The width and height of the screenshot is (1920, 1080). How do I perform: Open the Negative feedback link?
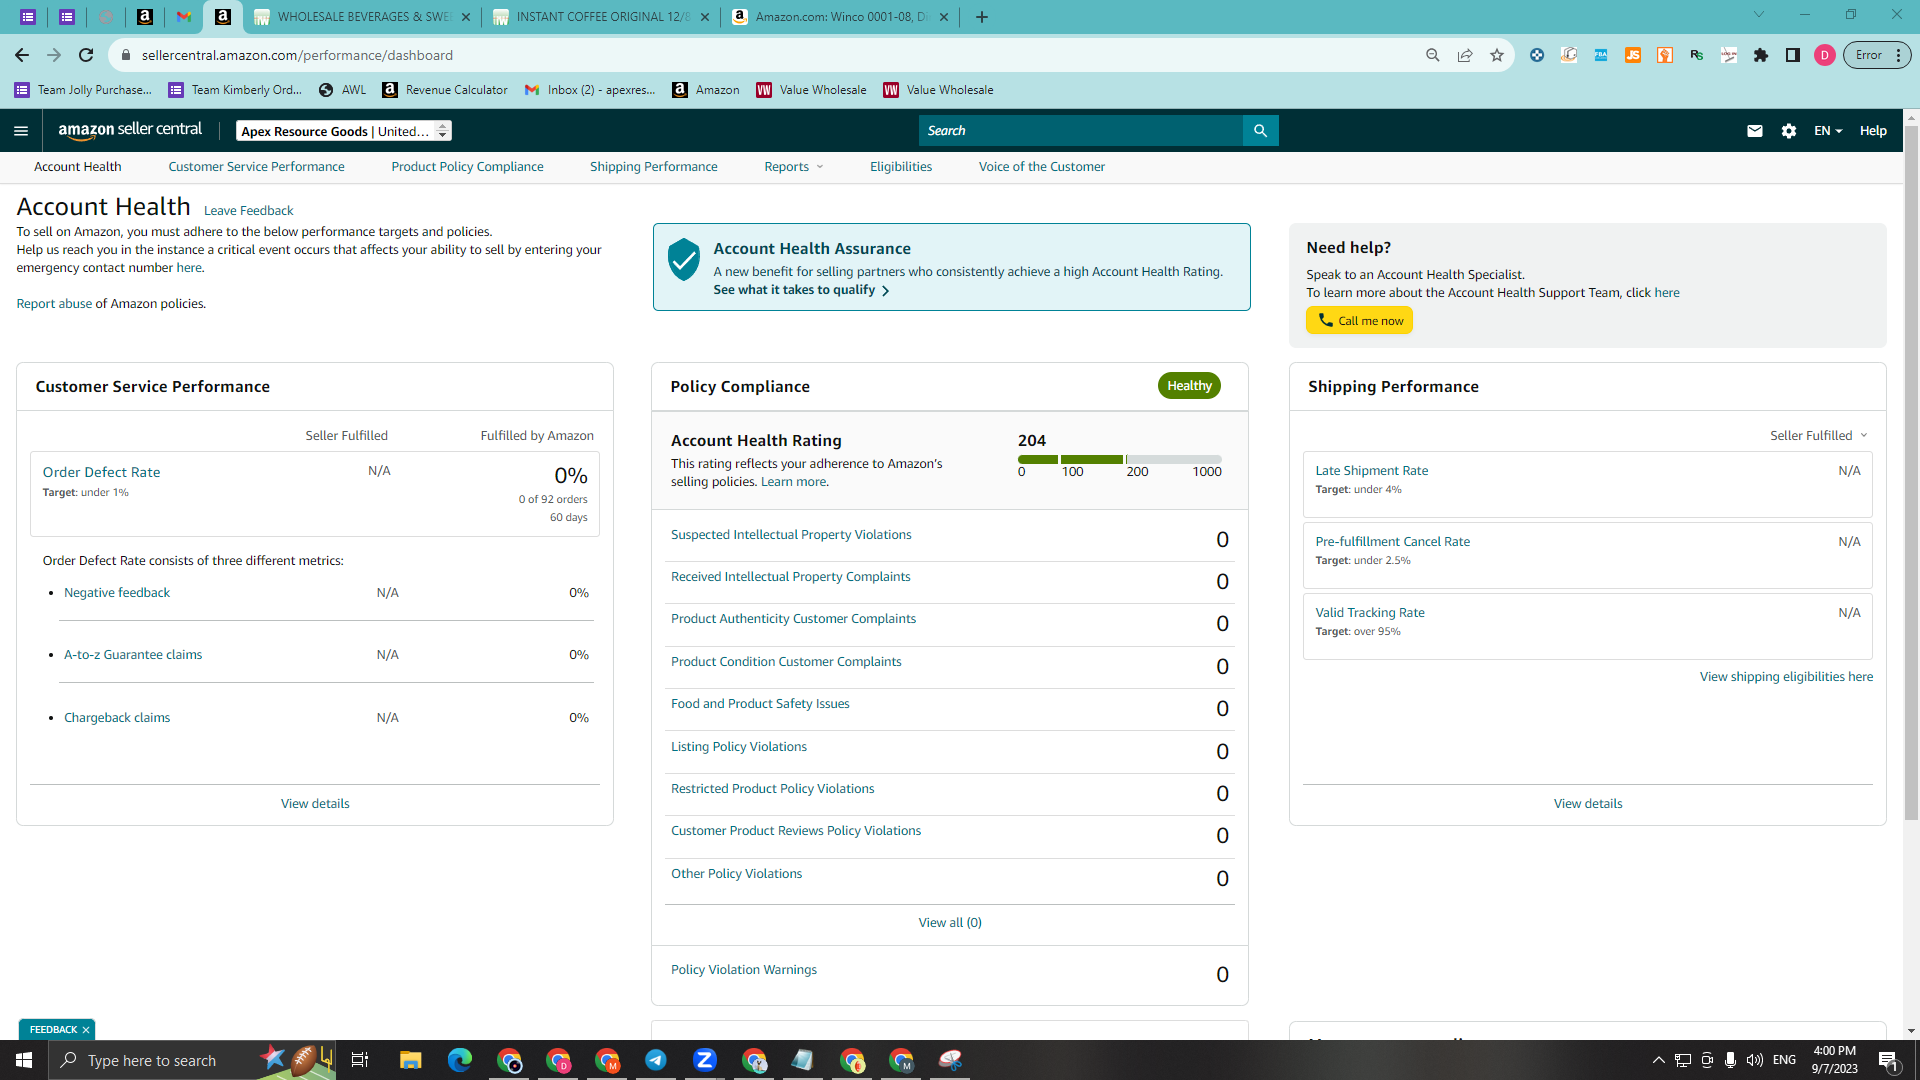pyautogui.click(x=117, y=593)
